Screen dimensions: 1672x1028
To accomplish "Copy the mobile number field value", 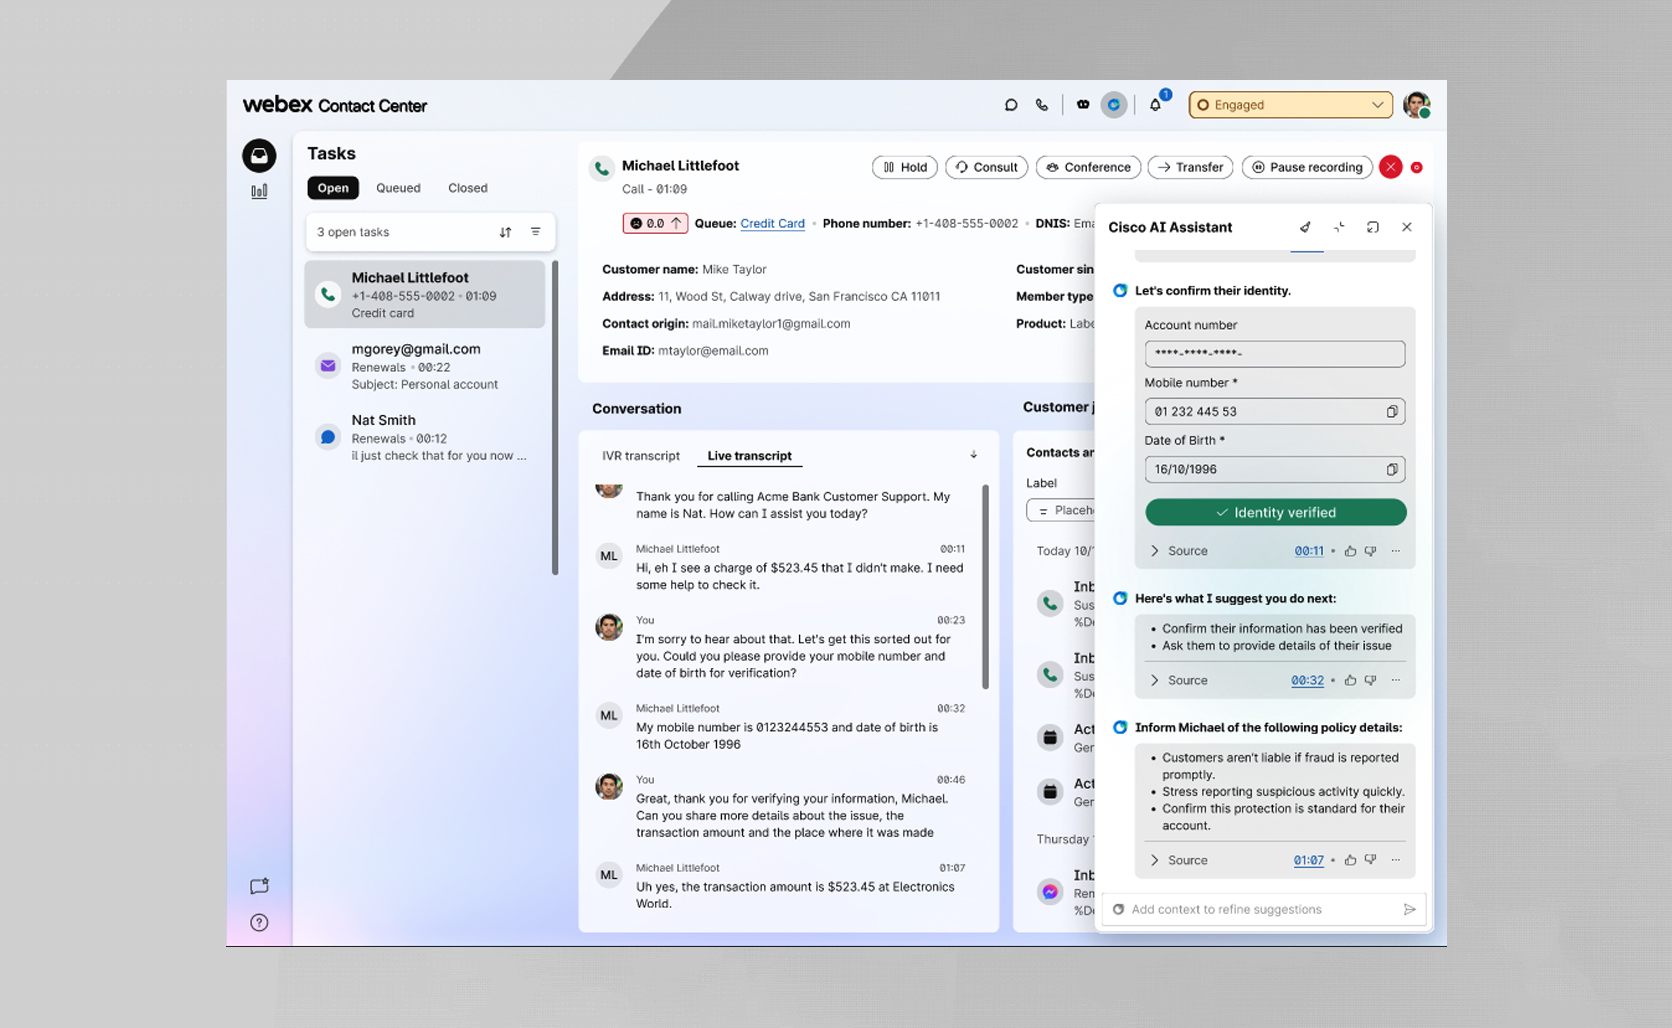I will click(1391, 412).
